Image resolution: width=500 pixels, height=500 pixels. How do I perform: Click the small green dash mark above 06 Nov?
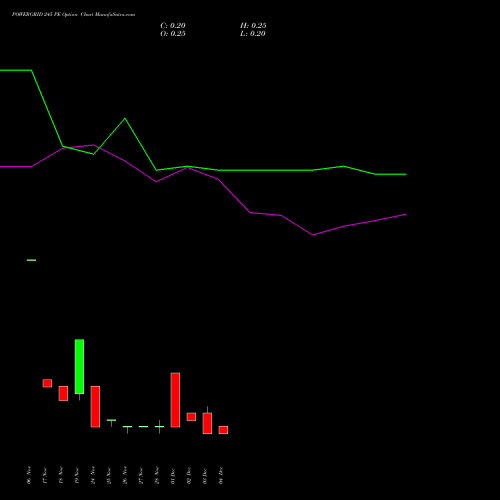coord(31,260)
